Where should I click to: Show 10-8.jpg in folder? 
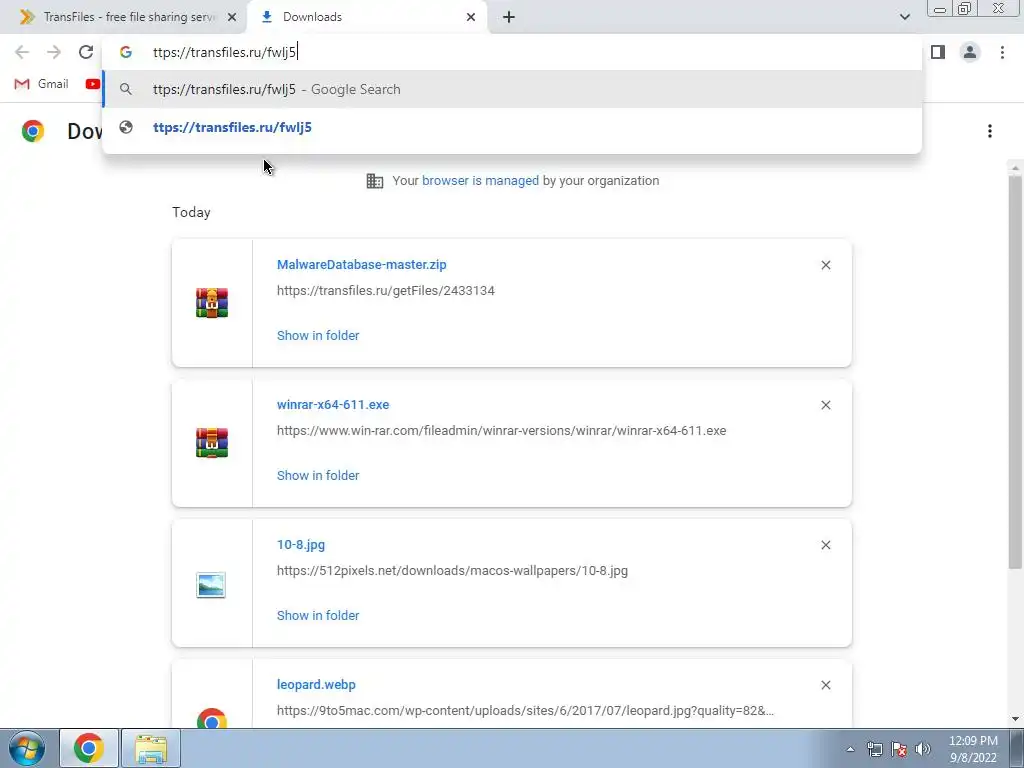(x=317, y=615)
